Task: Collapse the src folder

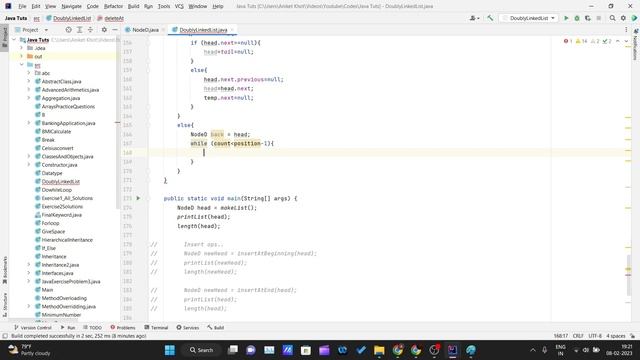Action: pos(22,65)
